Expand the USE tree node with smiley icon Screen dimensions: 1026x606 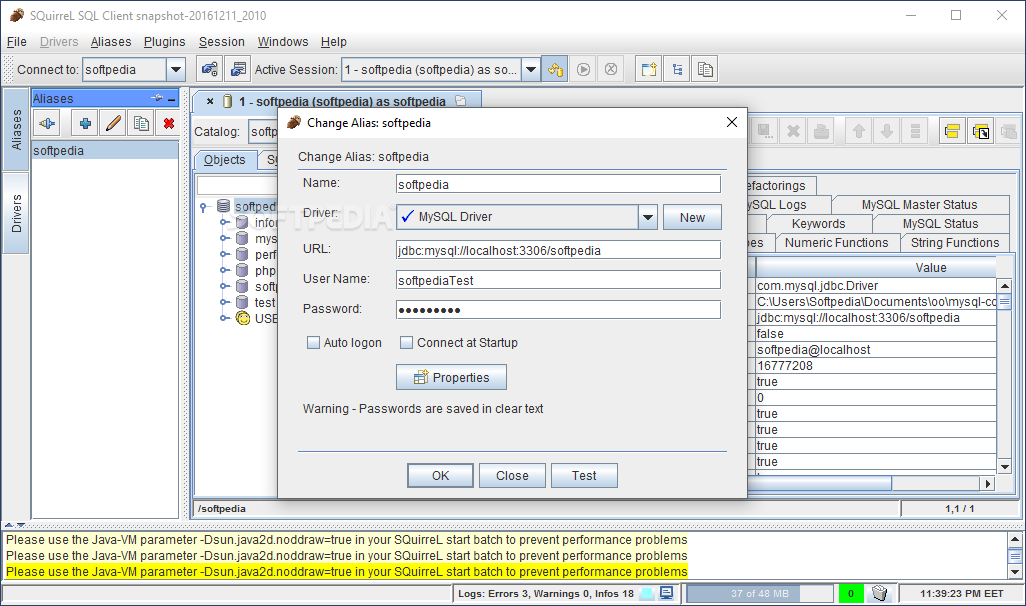click(x=224, y=318)
